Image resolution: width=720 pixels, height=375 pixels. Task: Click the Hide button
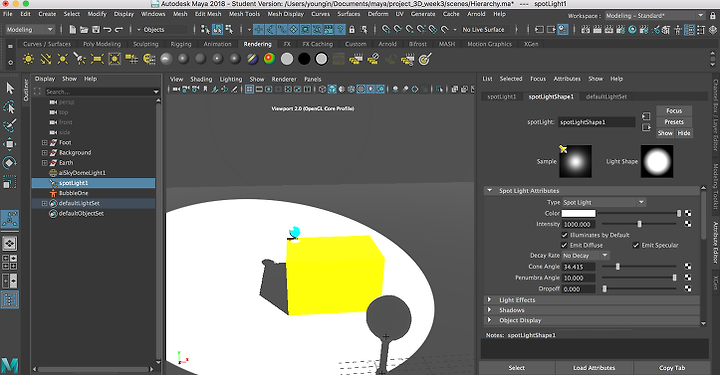coord(684,133)
